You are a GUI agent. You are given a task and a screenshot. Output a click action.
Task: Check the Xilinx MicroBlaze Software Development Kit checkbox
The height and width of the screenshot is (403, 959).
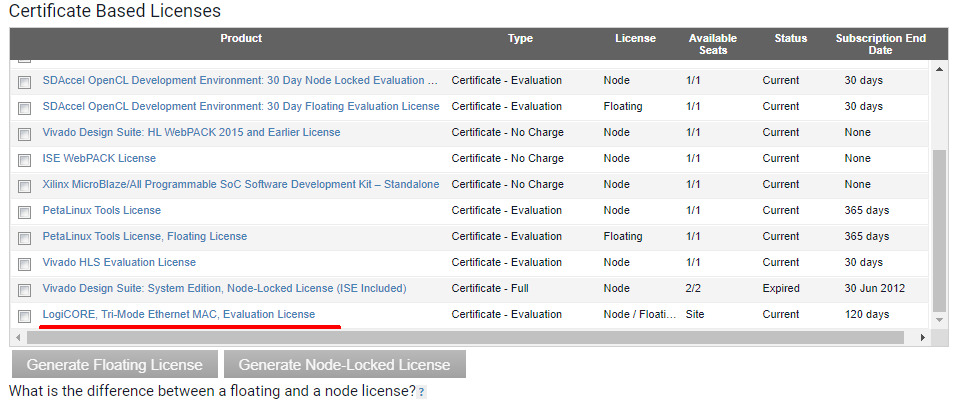click(24, 186)
